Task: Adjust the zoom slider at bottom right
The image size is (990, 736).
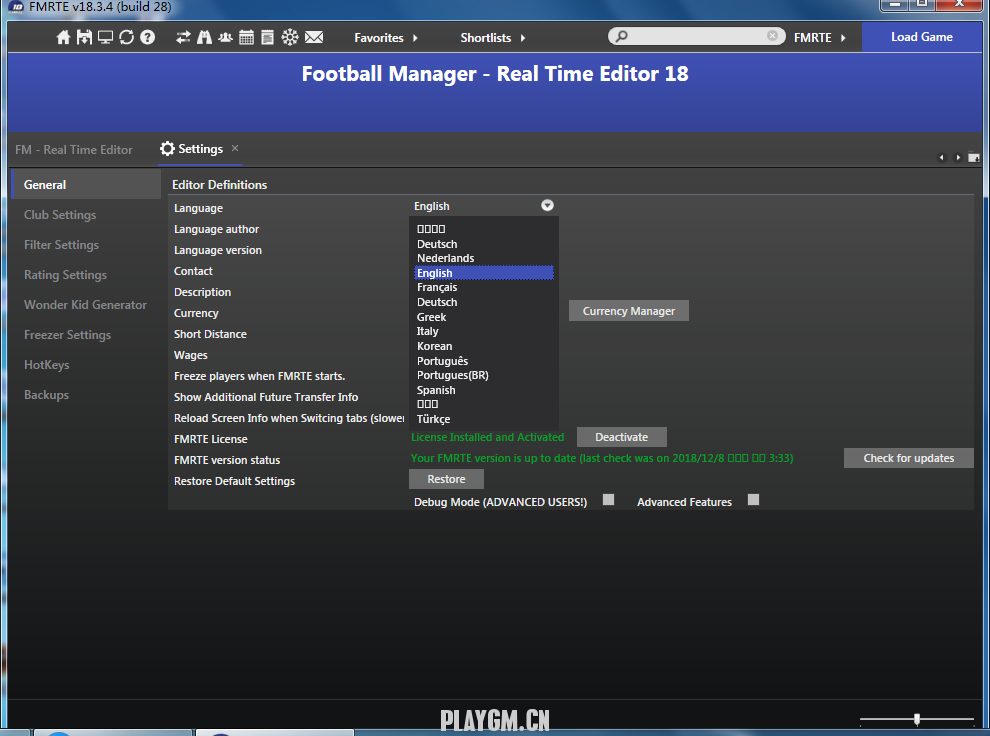Action: coord(916,719)
